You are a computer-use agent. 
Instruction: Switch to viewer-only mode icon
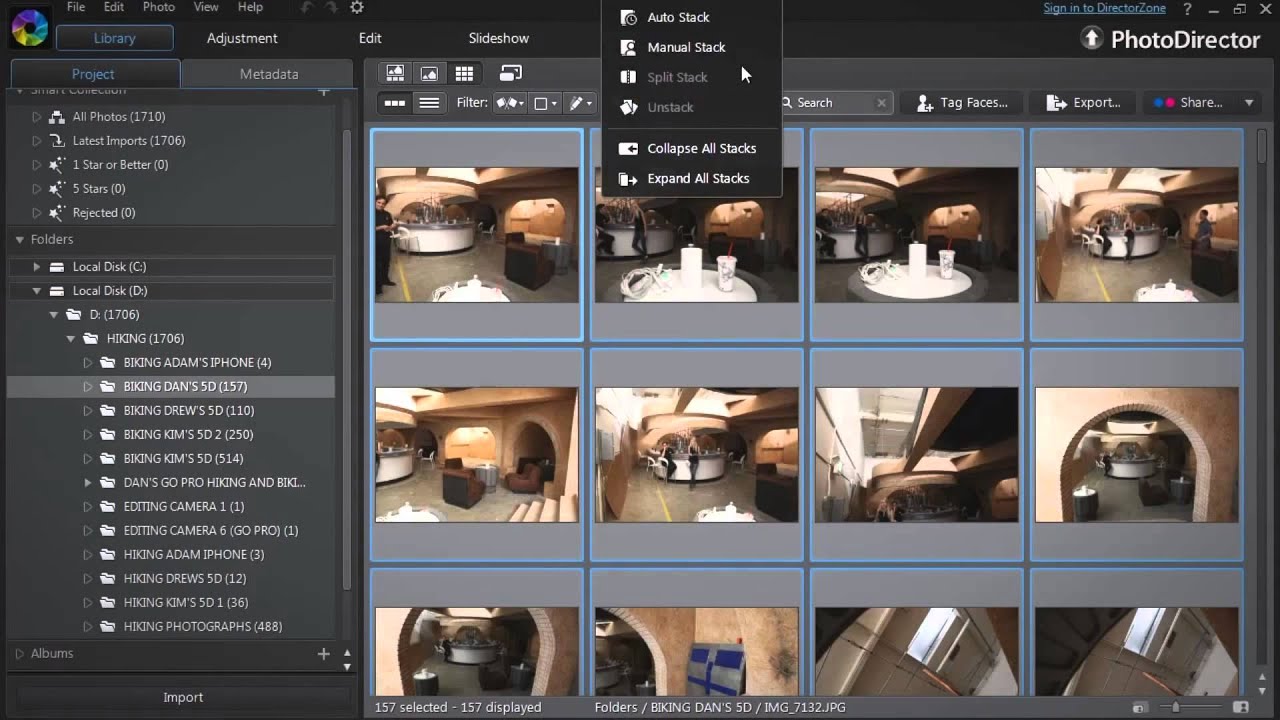pyautogui.click(x=429, y=73)
